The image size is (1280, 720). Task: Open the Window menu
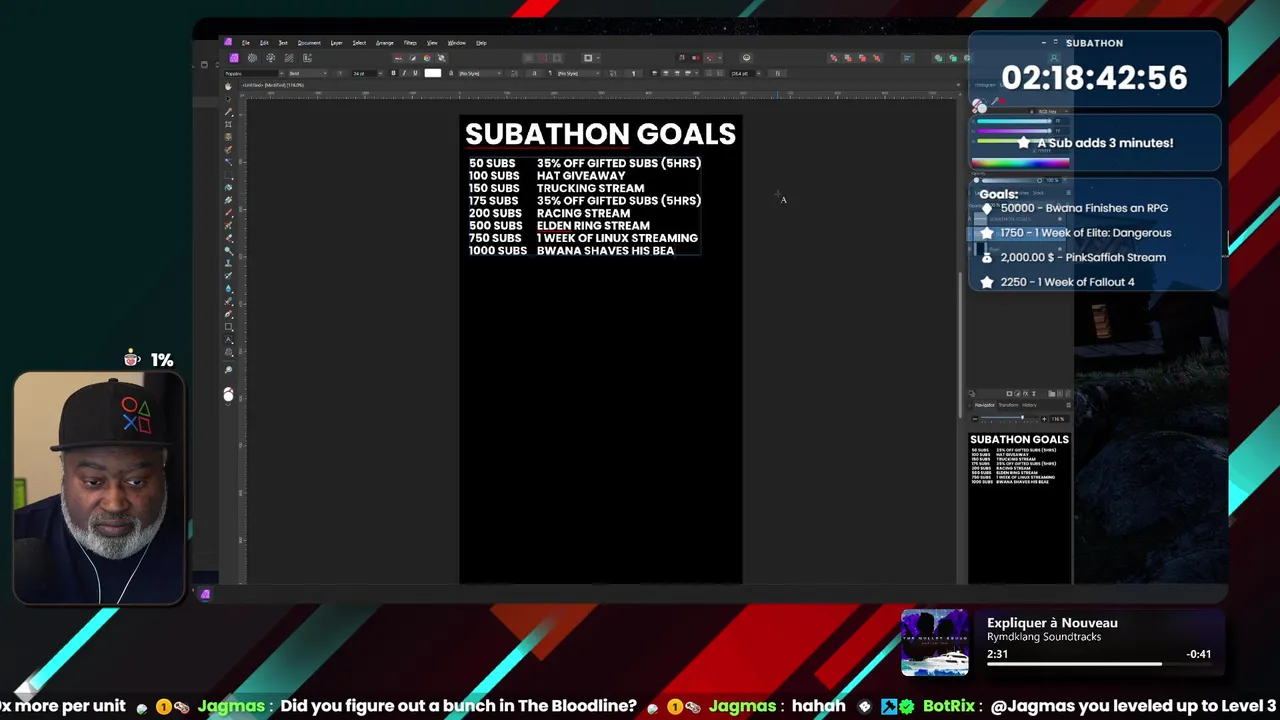tap(457, 42)
